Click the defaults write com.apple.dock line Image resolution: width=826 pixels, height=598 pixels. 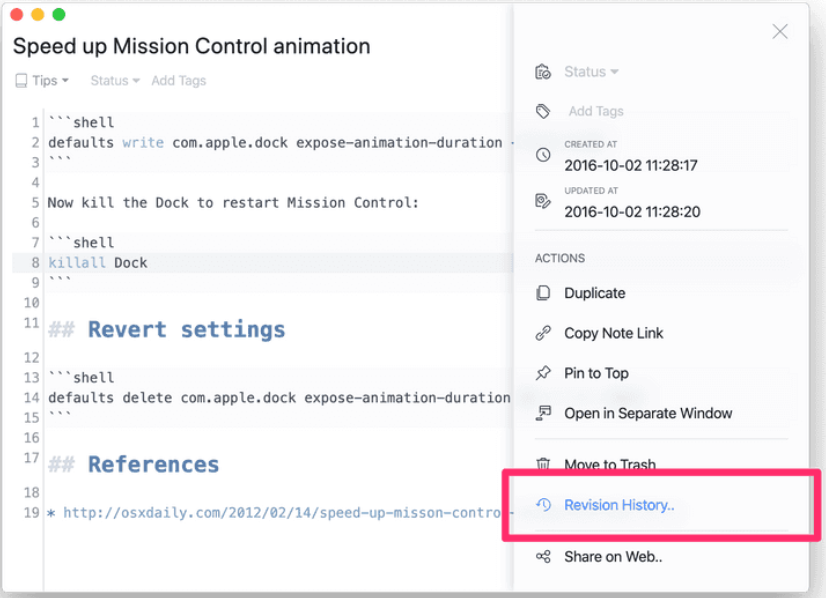[279, 143]
